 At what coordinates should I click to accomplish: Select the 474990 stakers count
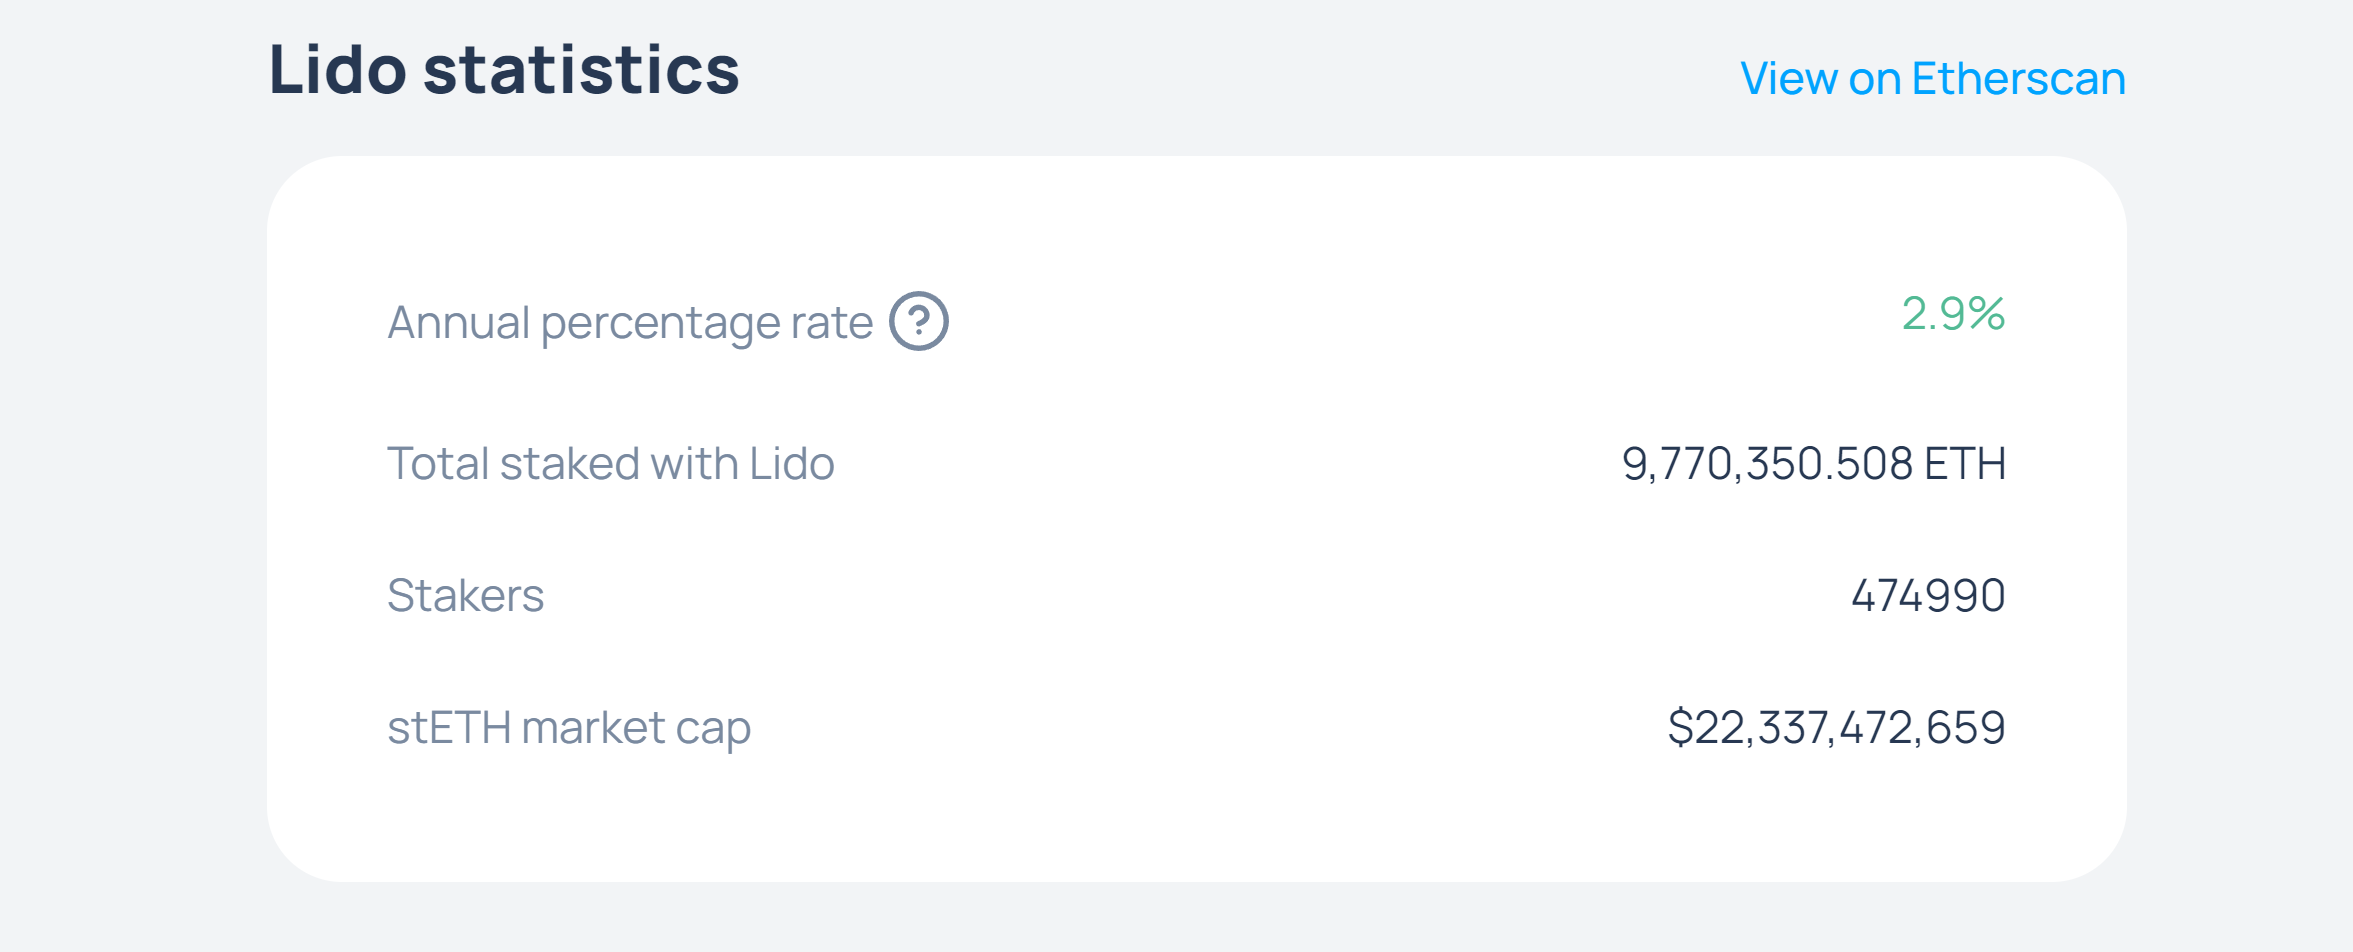[1928, 595]
